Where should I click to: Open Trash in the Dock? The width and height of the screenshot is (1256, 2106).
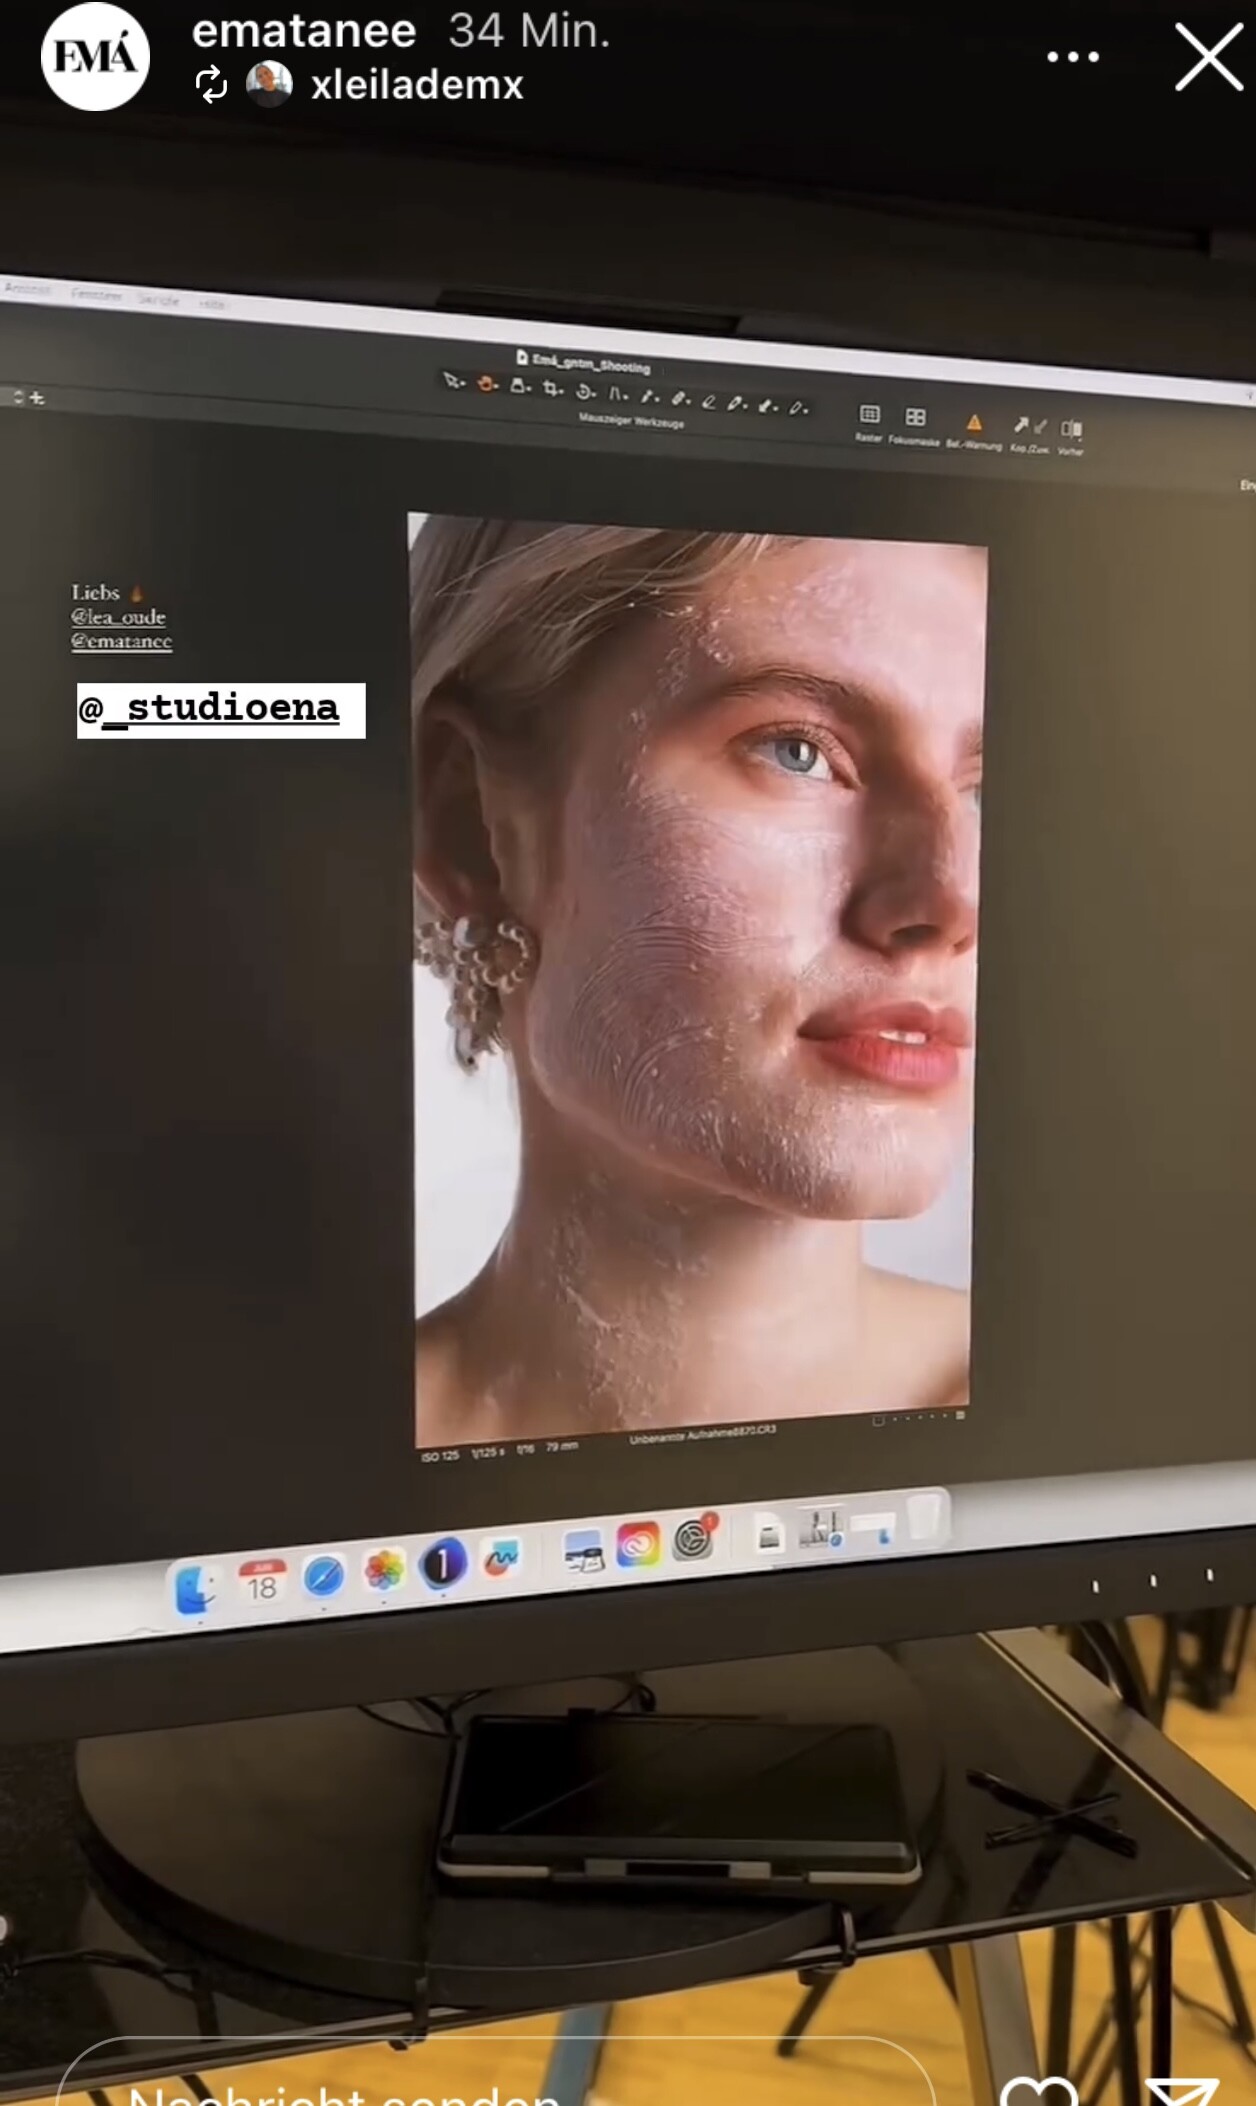(x=925, y=1516)
